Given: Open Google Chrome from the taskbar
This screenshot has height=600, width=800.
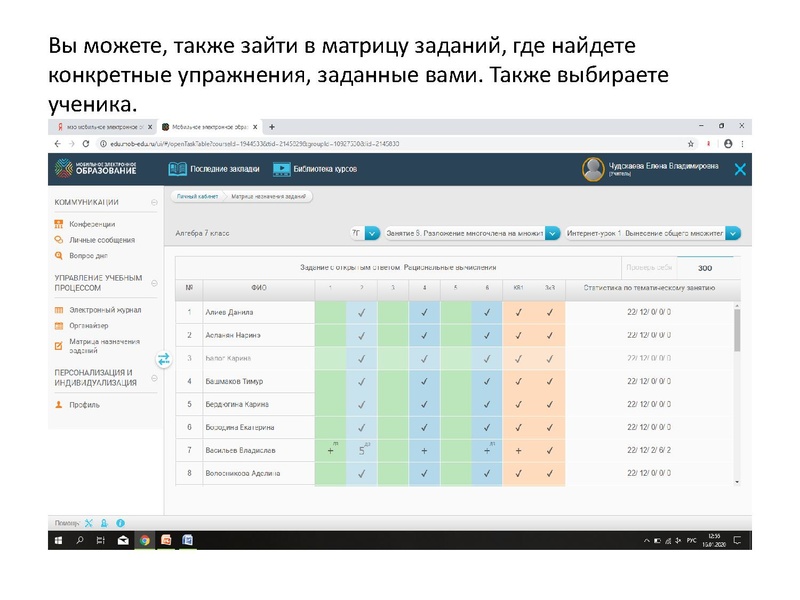Looking at the screenshot, I should pyautogui.click(x=143, y=538).
